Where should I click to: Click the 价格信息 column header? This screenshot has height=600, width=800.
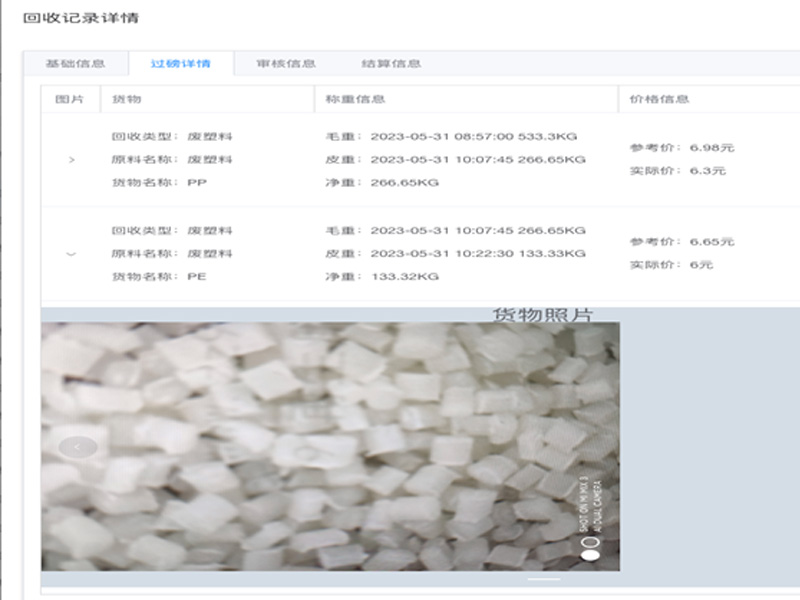(659, 99)
